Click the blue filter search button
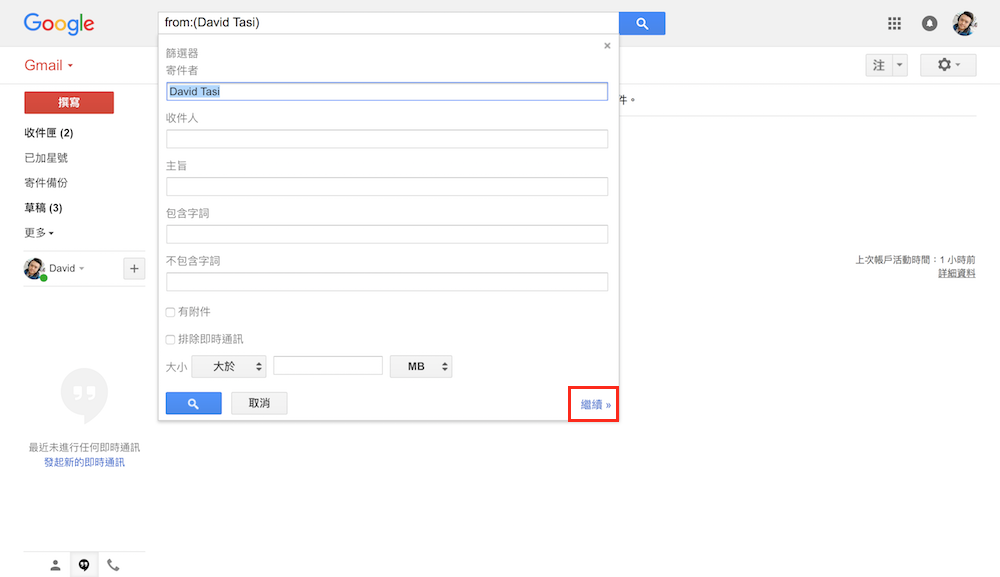 [193, 403]
